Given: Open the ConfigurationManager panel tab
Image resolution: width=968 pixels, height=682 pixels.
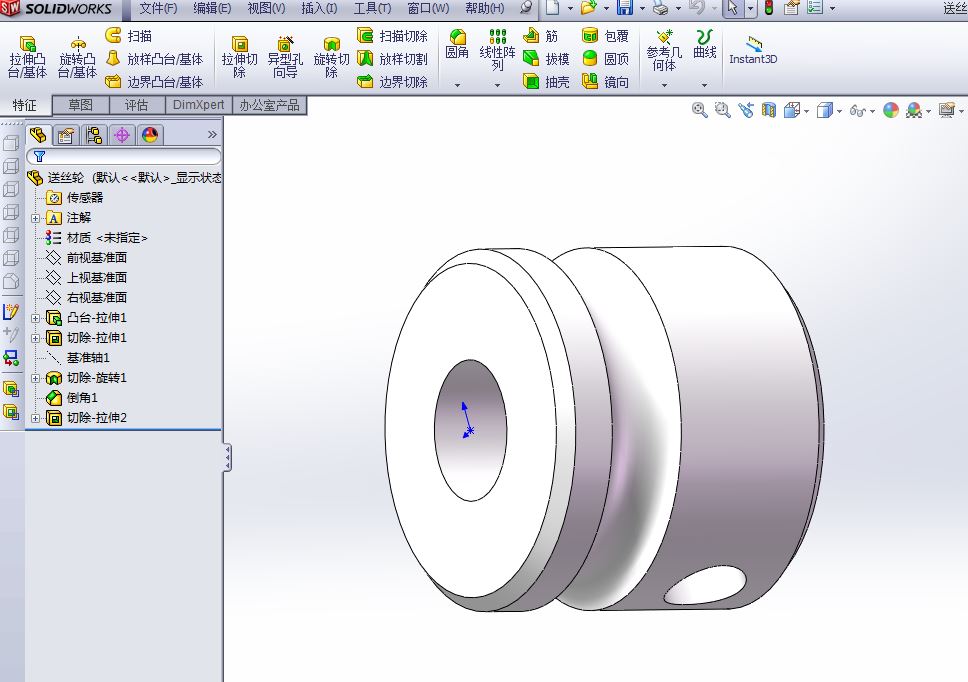Looking at the screenshot, I should click(94, 135).
